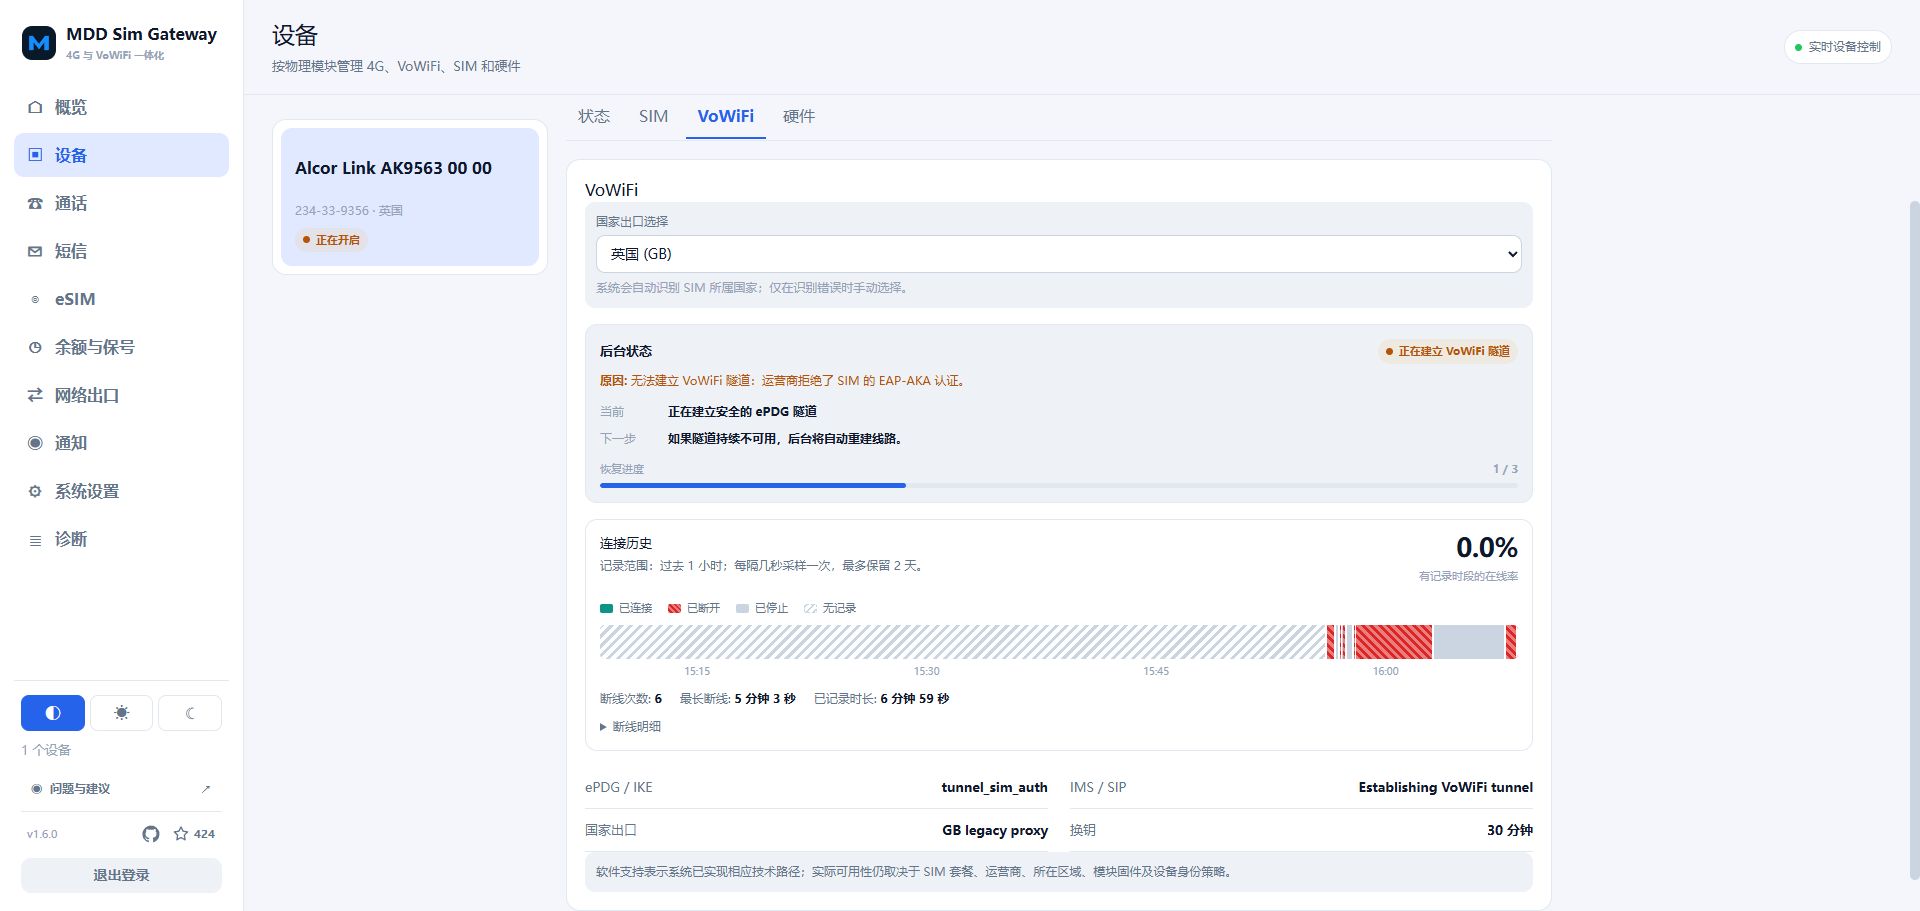This screenshot has width=1920, height=911.
Task: Click the notification icon beside 通知
Action: [x=35, y=443]
